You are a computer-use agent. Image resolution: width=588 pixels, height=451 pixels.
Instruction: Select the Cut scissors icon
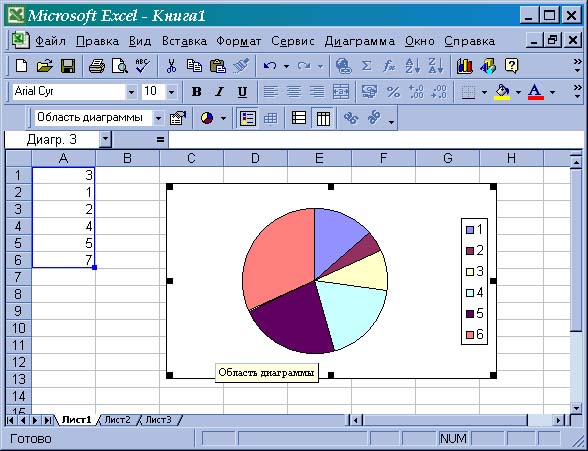click(x=171, y=66)
